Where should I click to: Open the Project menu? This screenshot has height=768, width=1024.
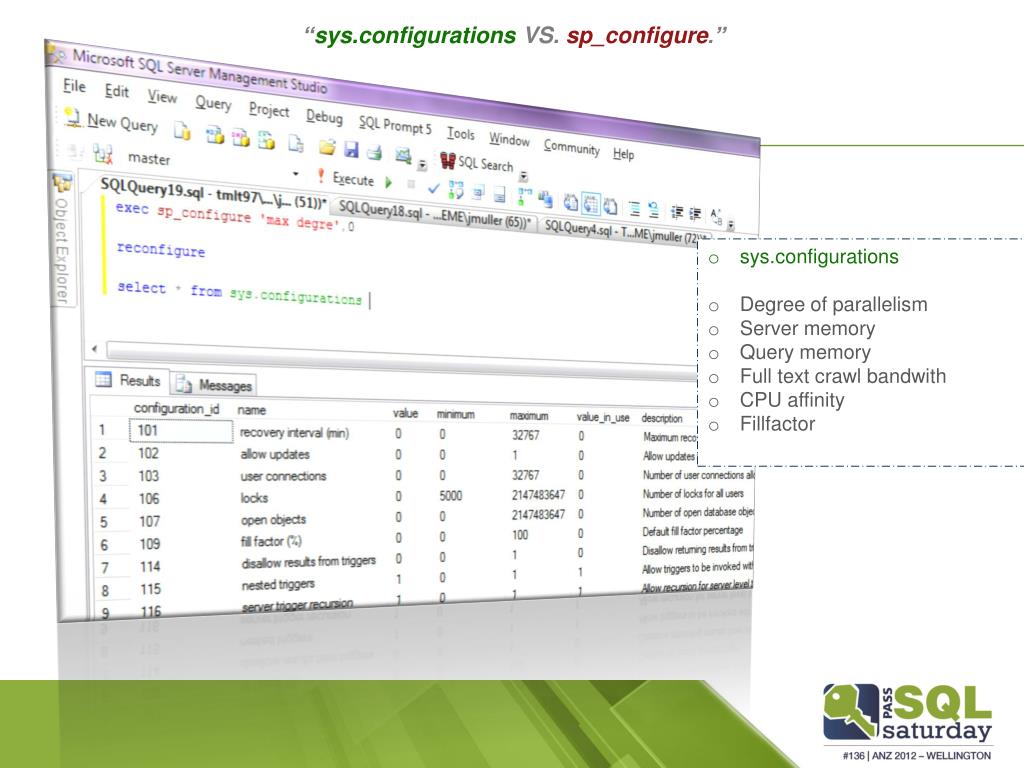tap(269, 109)
